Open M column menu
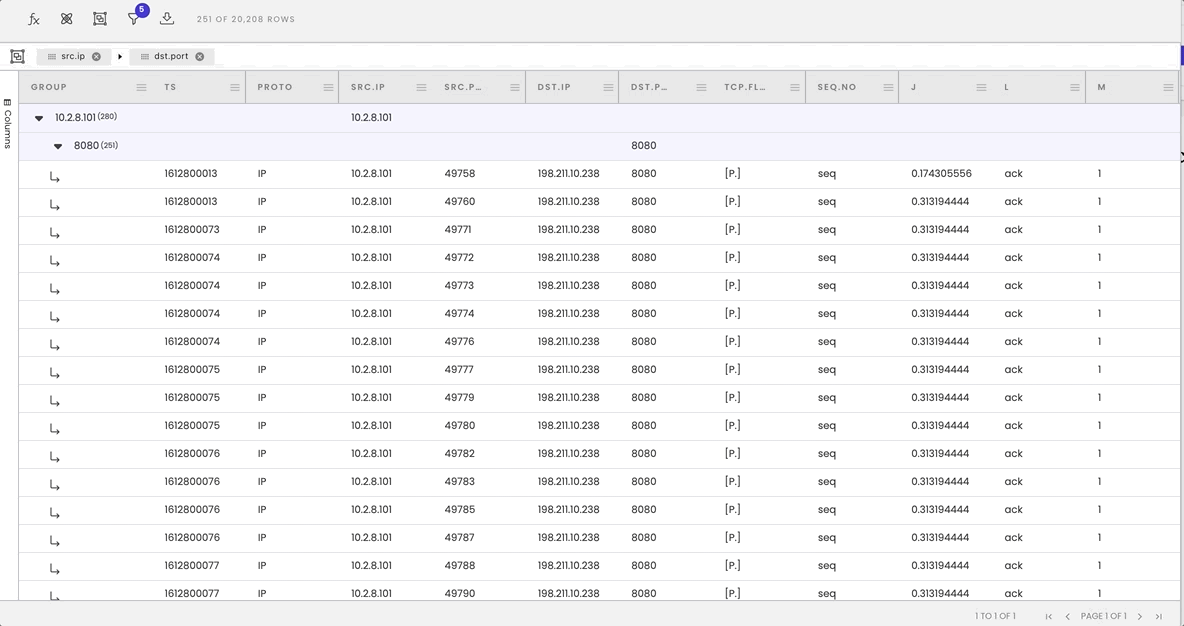Image resolution: width=1184 pixels, height=626 pixels. click(x=1168, y=88)
